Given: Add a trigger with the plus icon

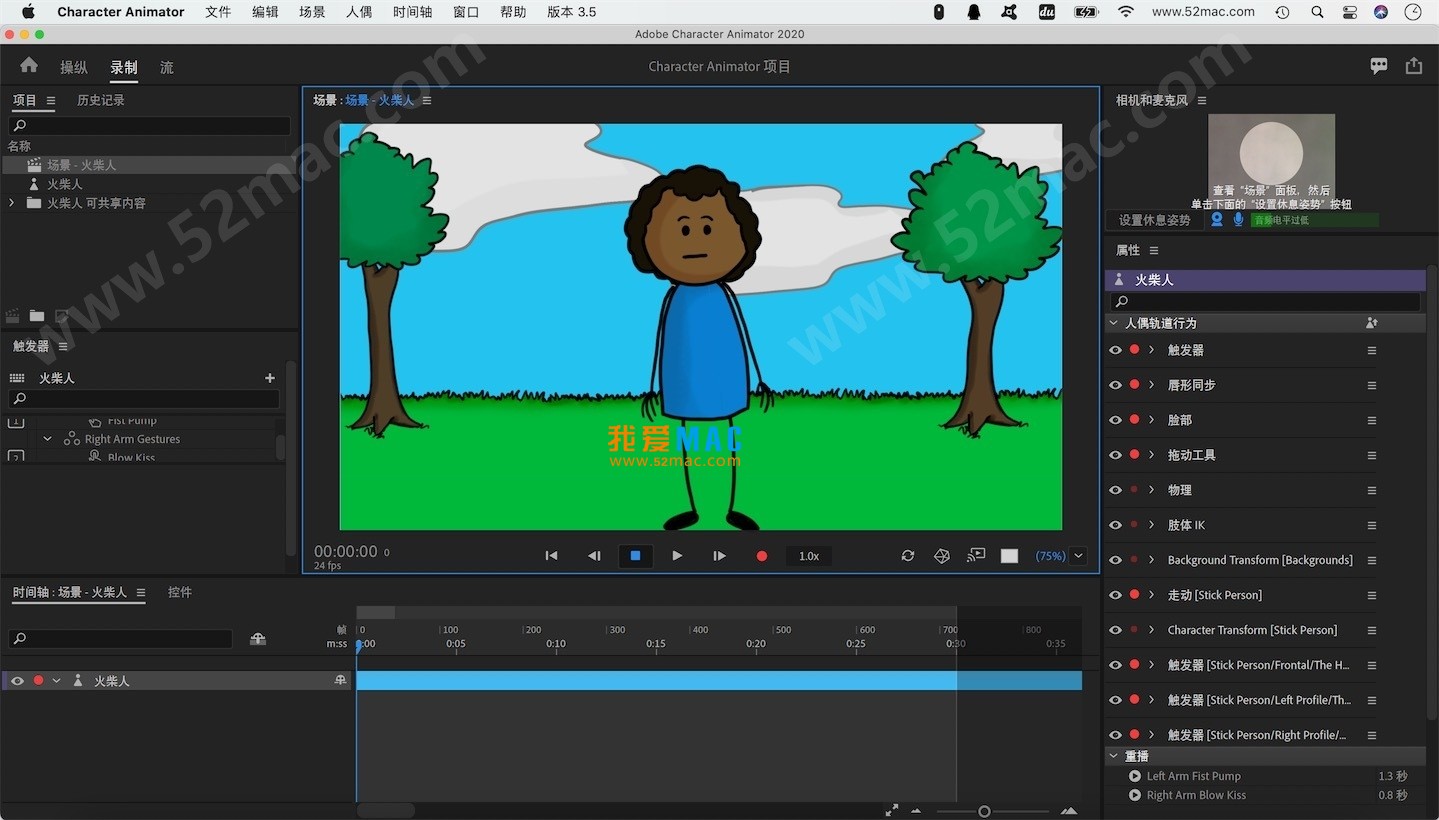Looking at the screenshot, I should click(269, 378).
